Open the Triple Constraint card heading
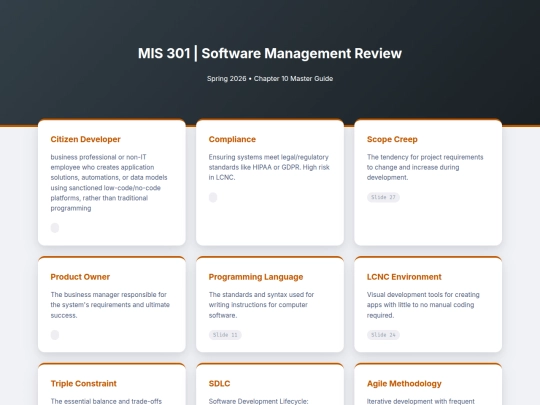Image resolution: width=540 pixels, height=405 pixels. coord(83,384)
